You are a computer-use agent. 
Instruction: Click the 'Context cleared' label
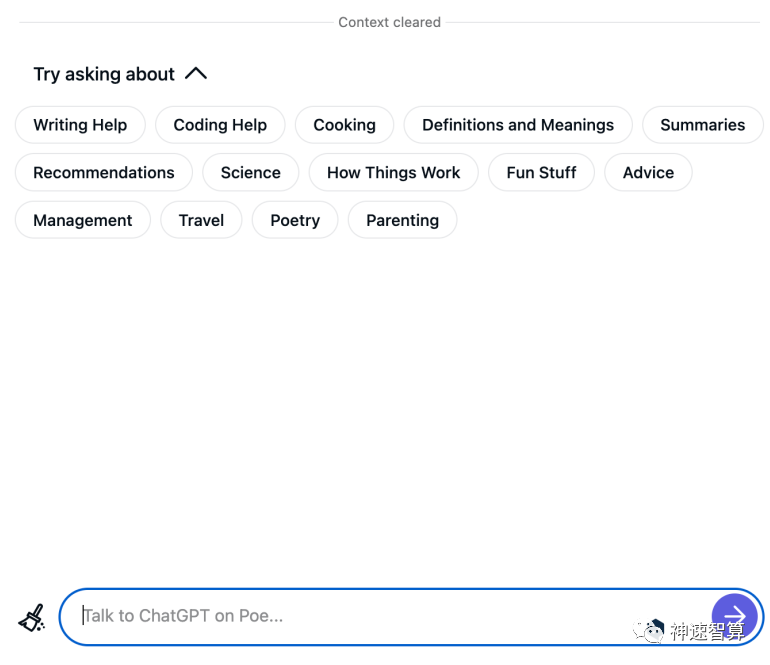pyautogui.click(x=389, y=22)
